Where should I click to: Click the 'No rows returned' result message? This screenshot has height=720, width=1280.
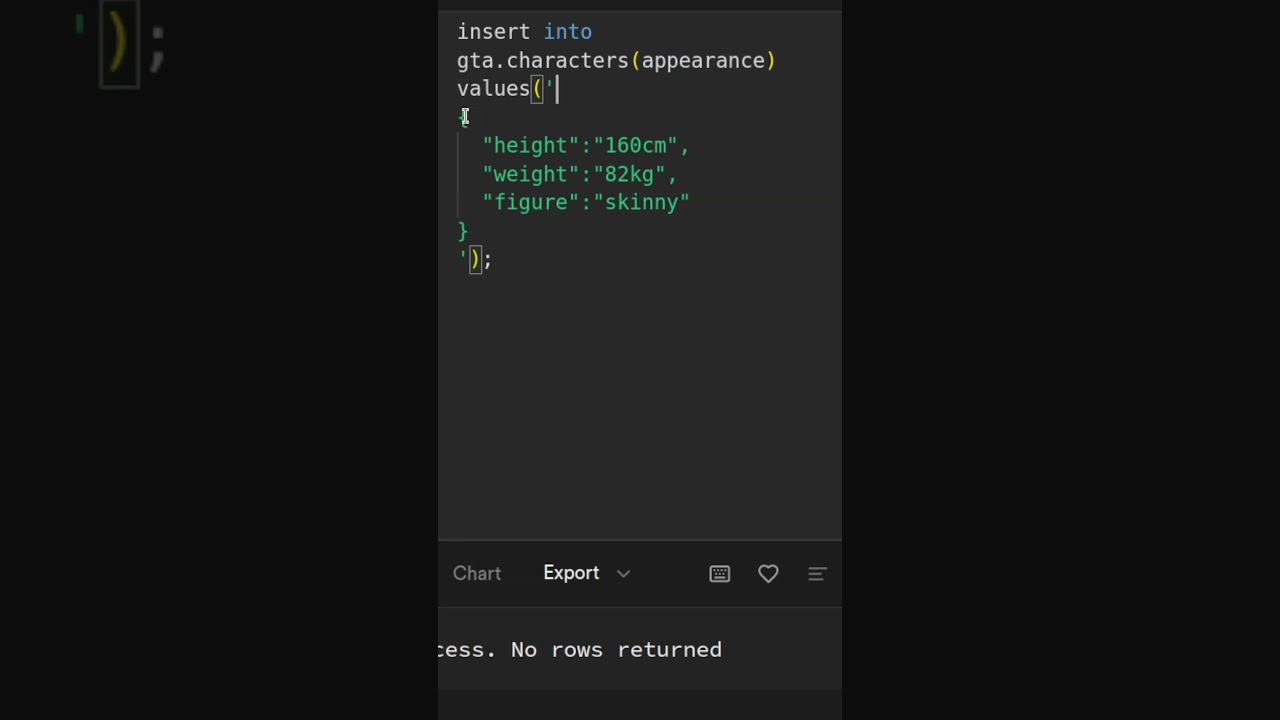[x=616, y=650]
